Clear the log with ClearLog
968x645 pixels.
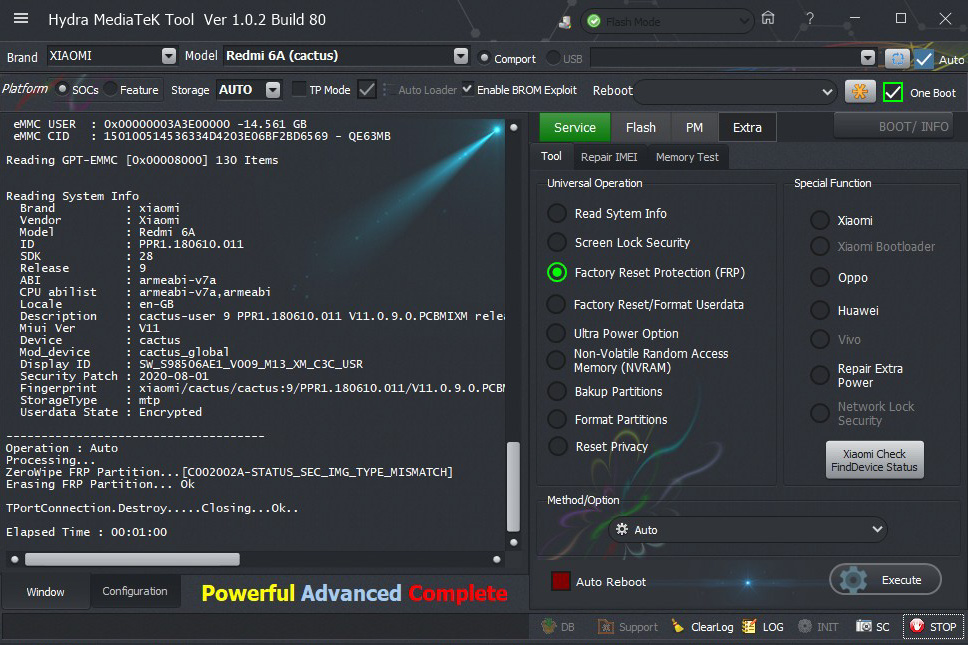(x=703, y=626)
